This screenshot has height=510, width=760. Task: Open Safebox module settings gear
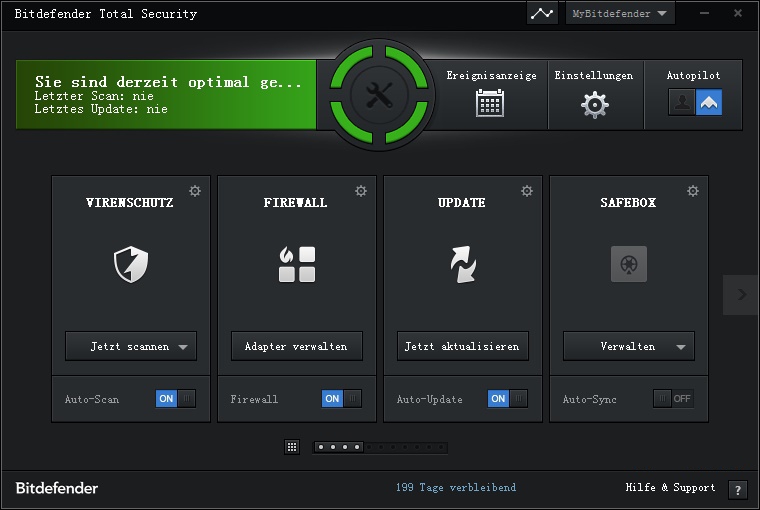pyautogui.click(x=693, y=191)
